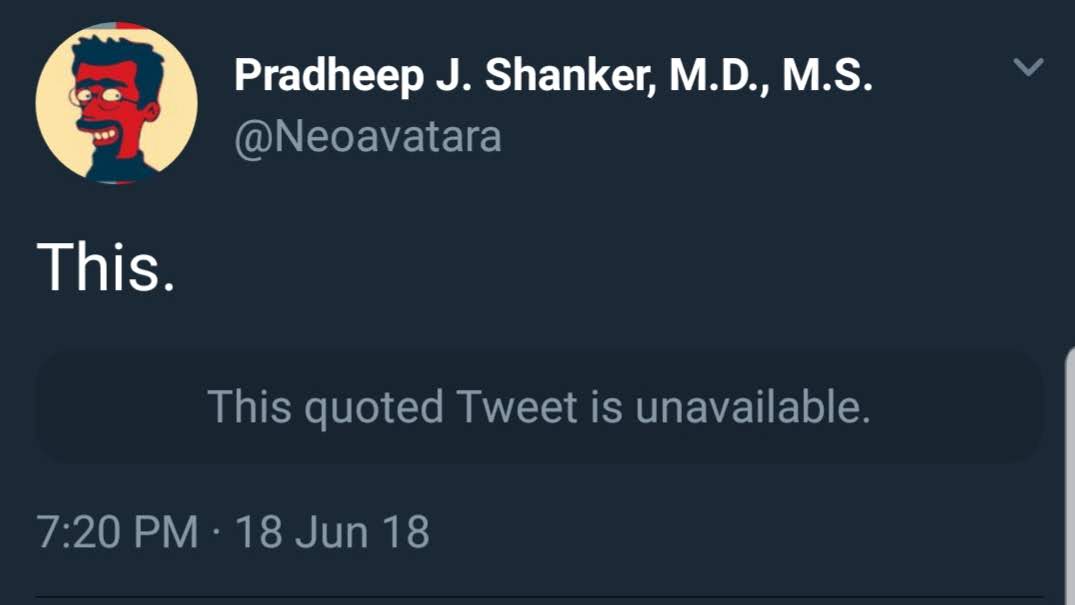Click the first name "Pradheep" in header
Image resolution: width=1075 pixels, height=605 pixels.
click(329, 77)
